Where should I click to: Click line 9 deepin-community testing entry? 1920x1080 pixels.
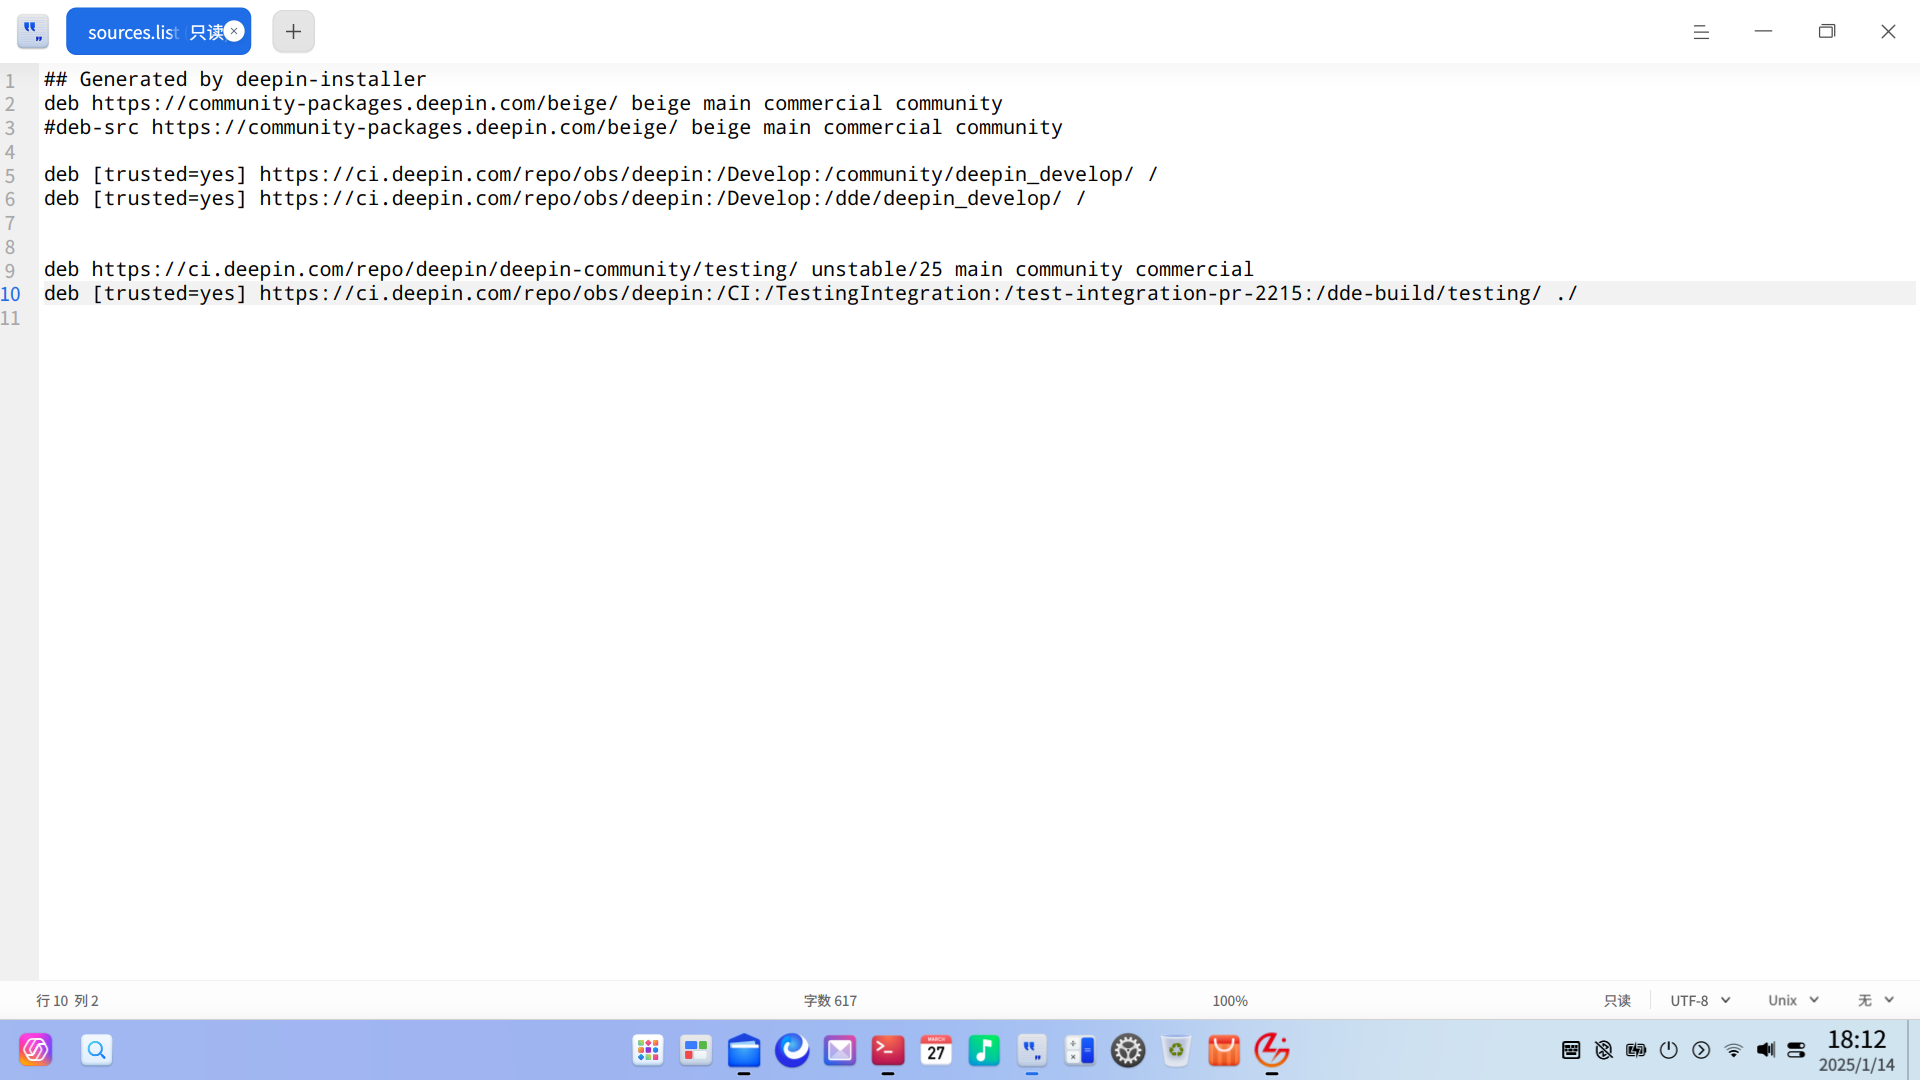[x=648, y=269]
